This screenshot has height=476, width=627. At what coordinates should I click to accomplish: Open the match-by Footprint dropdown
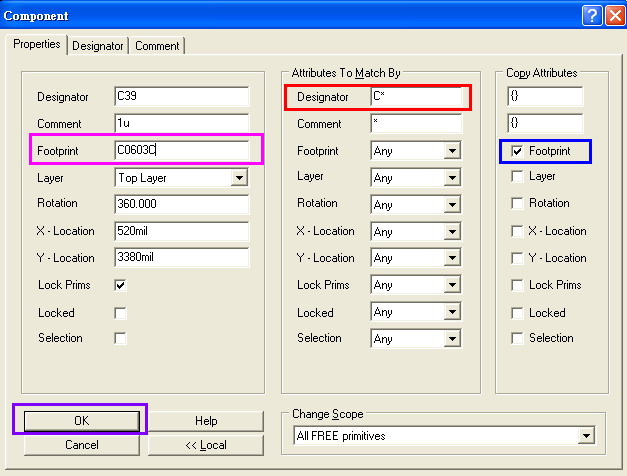pos(416,151)
